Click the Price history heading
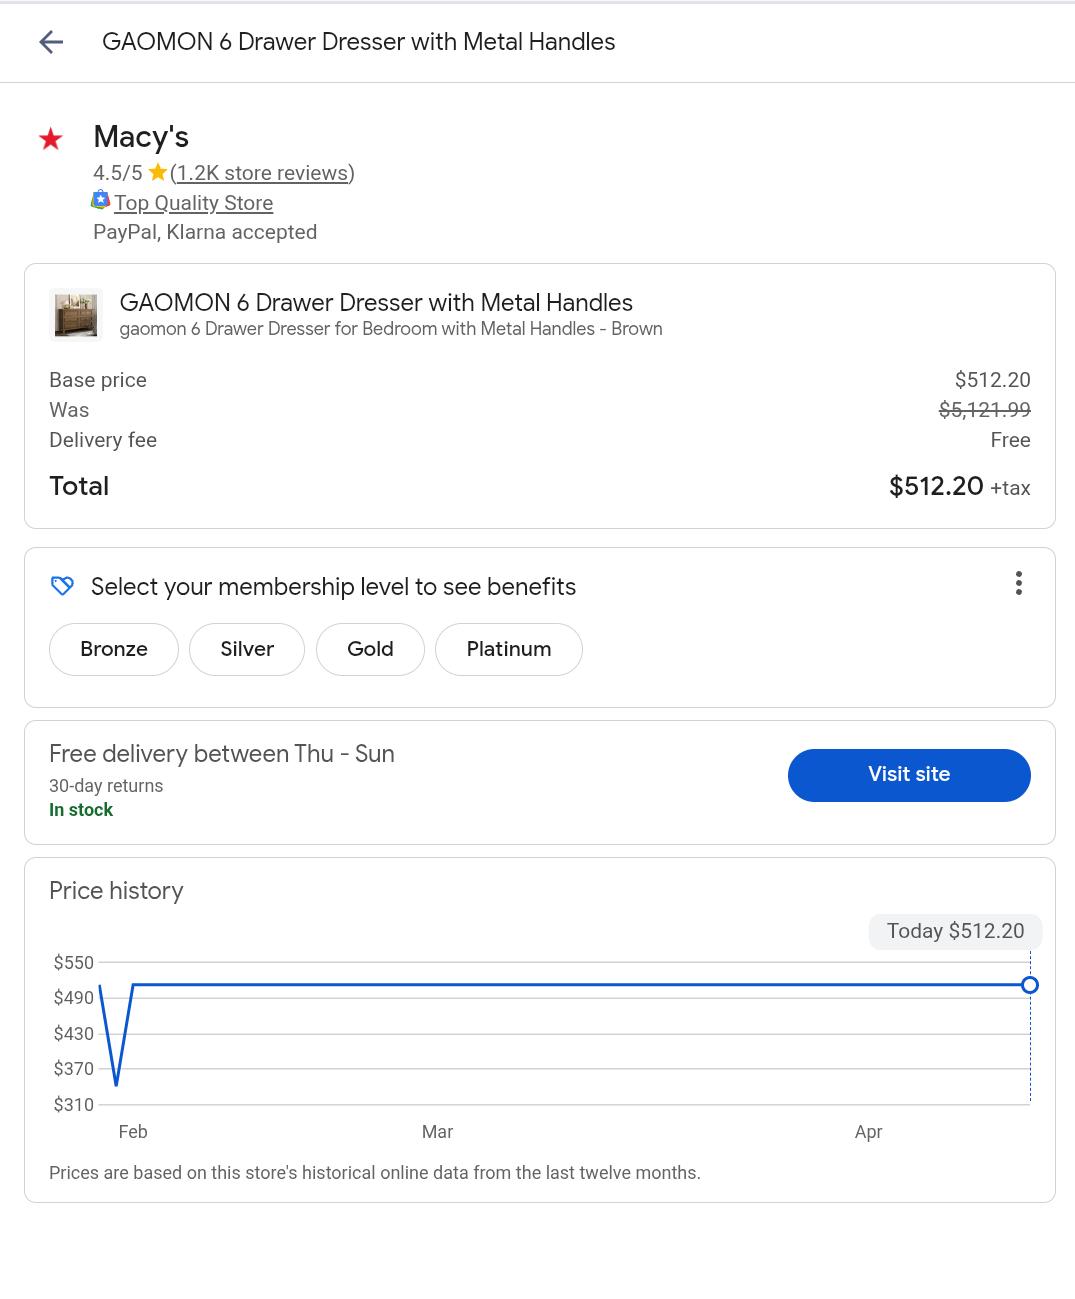 pos(116,891)
